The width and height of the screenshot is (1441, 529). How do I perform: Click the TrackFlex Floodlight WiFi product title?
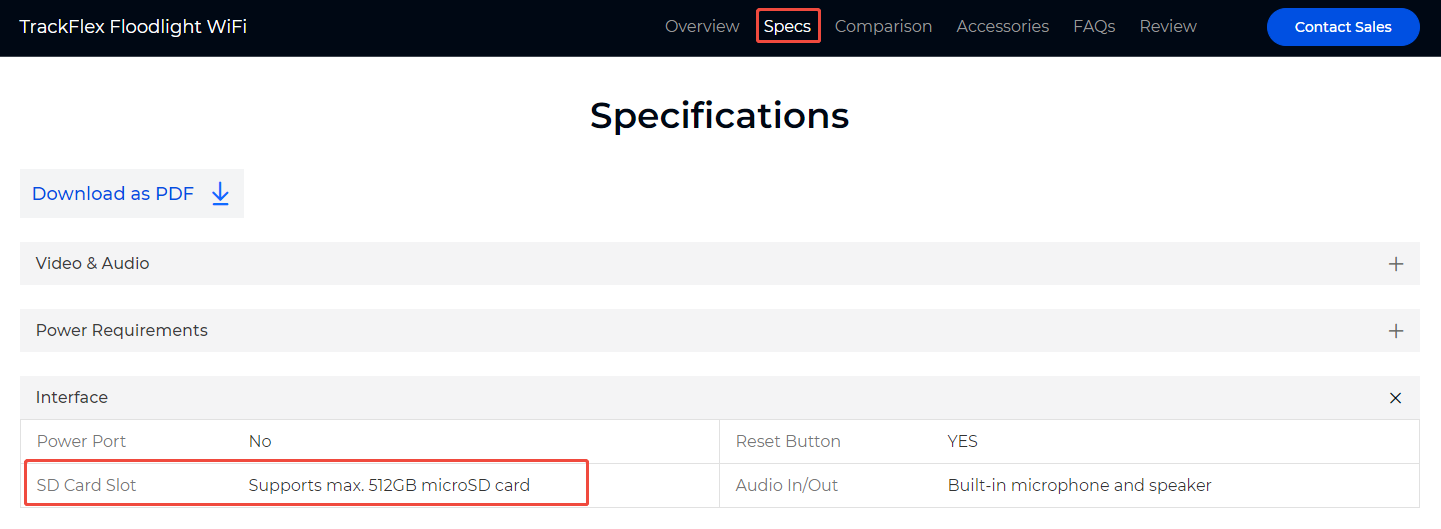[x=133, y=27]
